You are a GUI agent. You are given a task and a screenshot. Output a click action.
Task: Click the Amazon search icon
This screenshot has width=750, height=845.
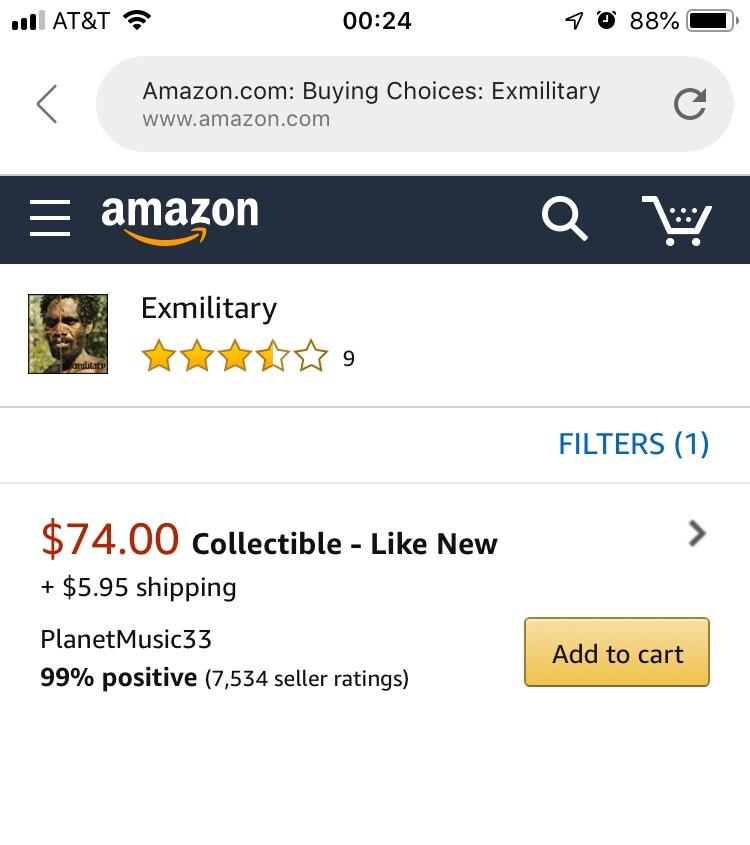(x=563, y=219)
